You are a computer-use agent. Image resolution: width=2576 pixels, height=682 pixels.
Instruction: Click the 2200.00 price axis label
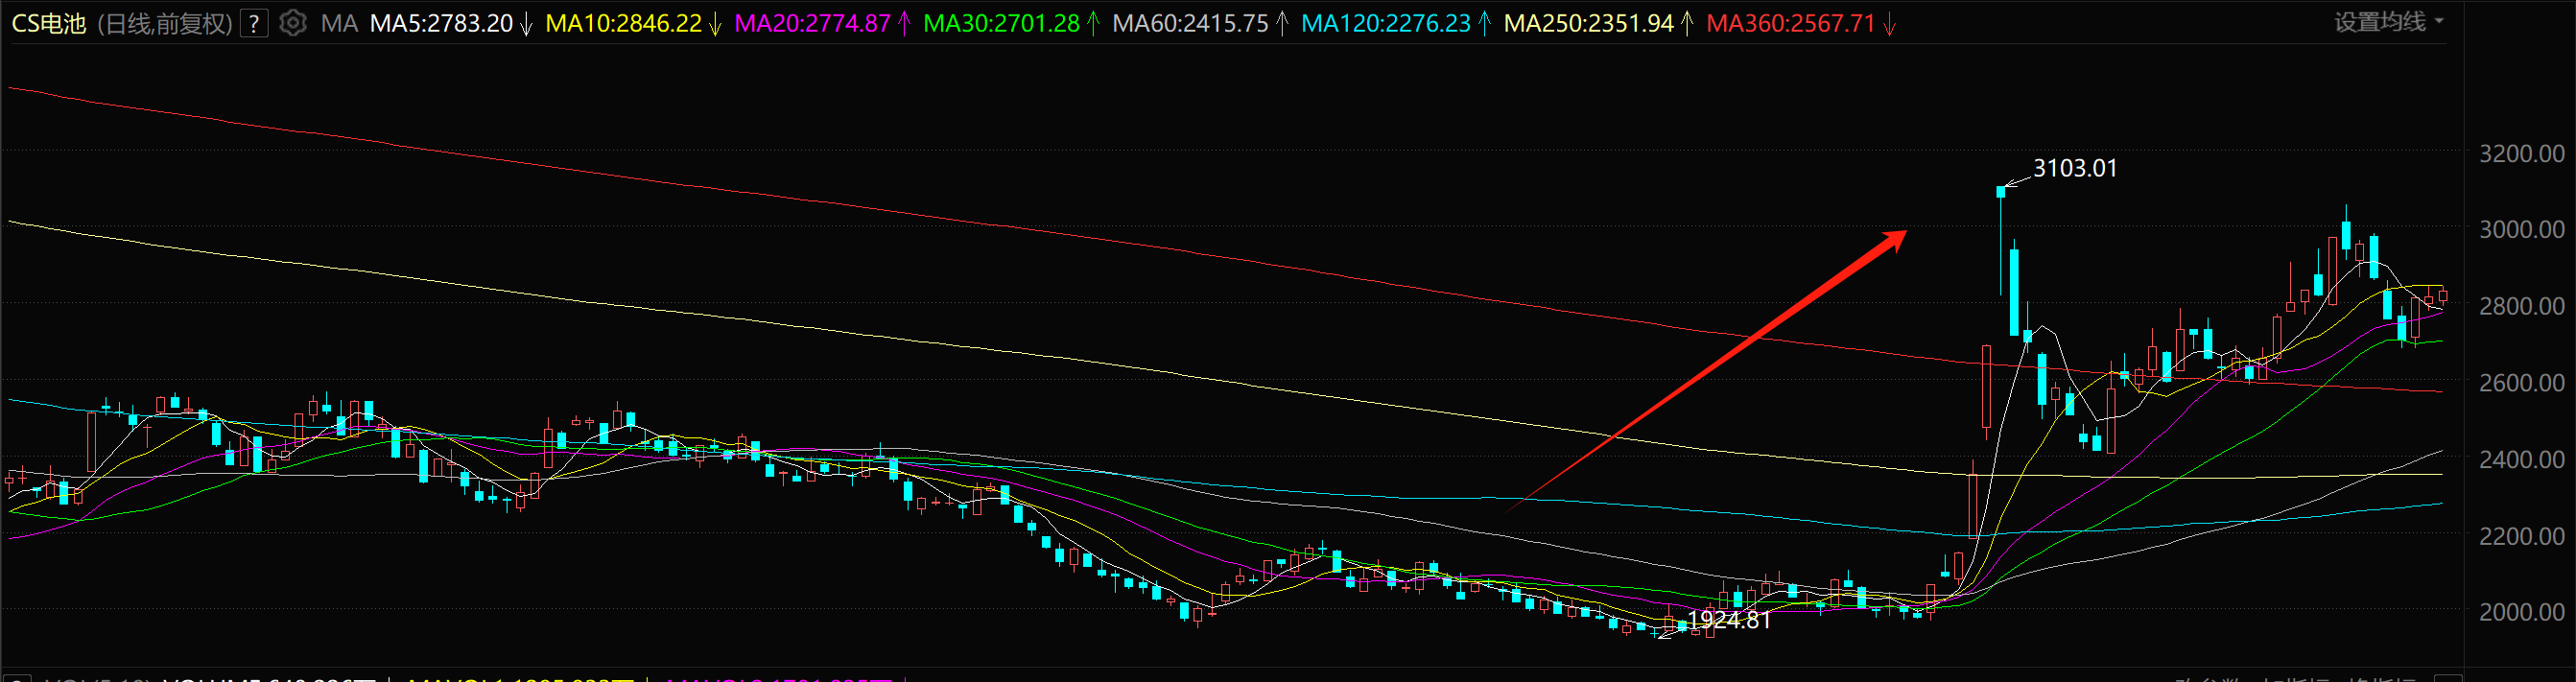coord(2521,536)
